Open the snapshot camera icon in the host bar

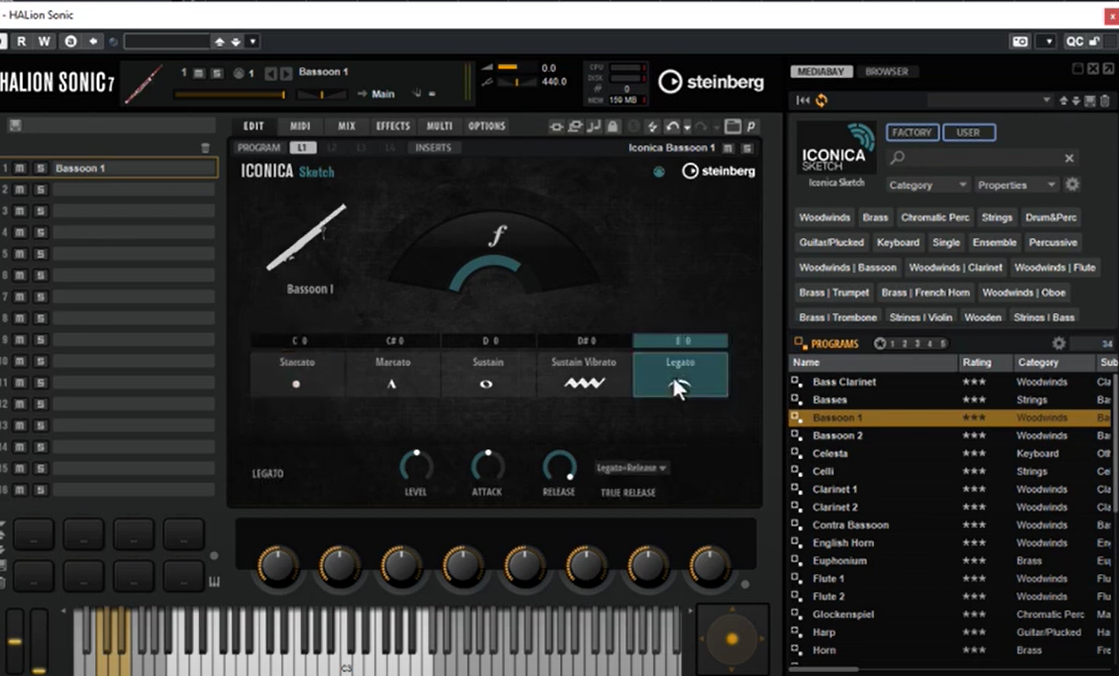1021,41
